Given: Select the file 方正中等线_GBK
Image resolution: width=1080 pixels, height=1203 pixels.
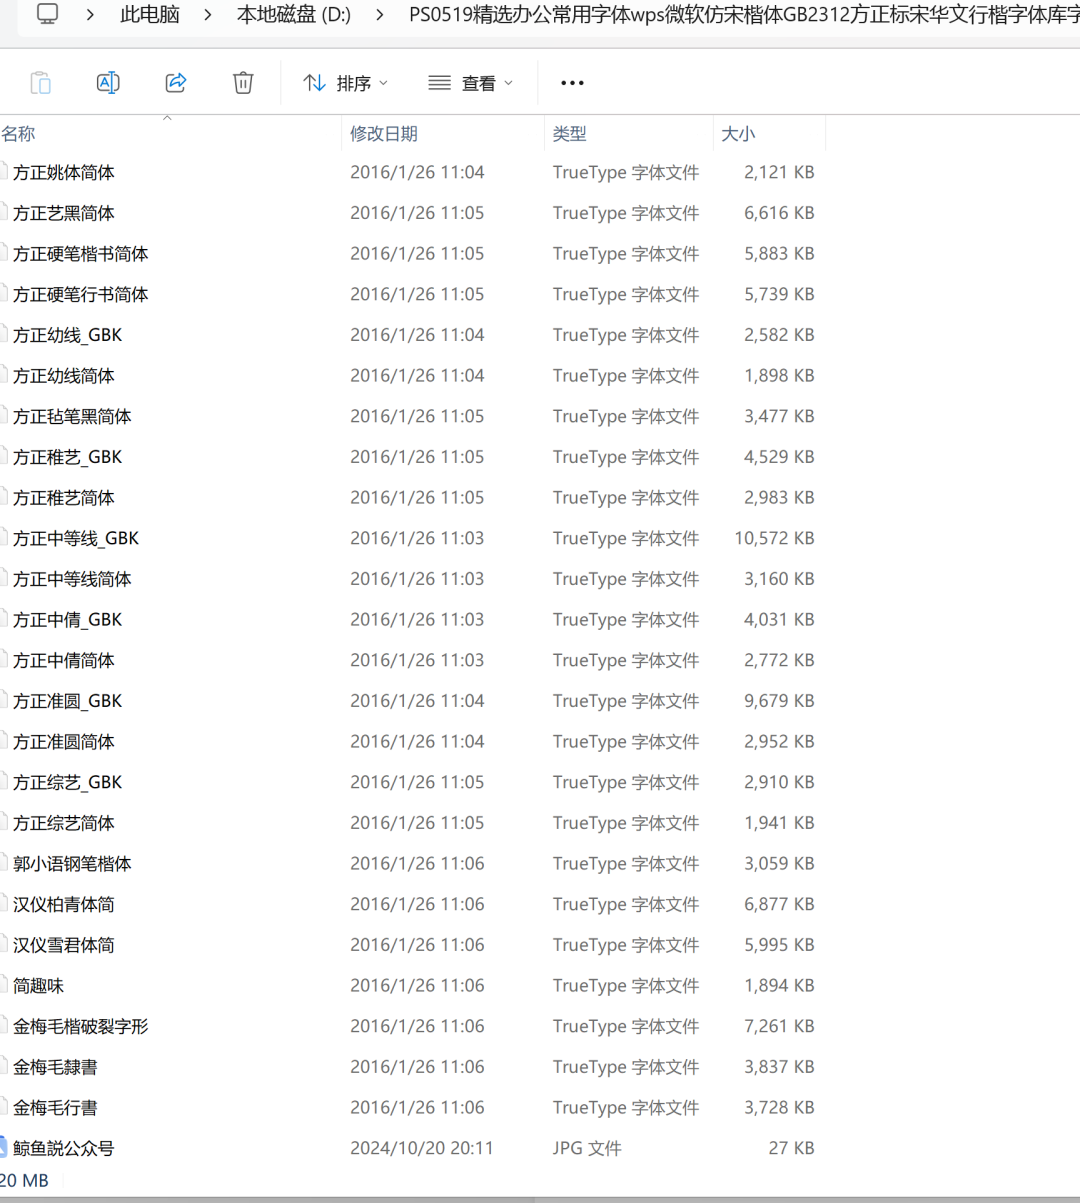Looking at the screenshot, I should [76, 539].
